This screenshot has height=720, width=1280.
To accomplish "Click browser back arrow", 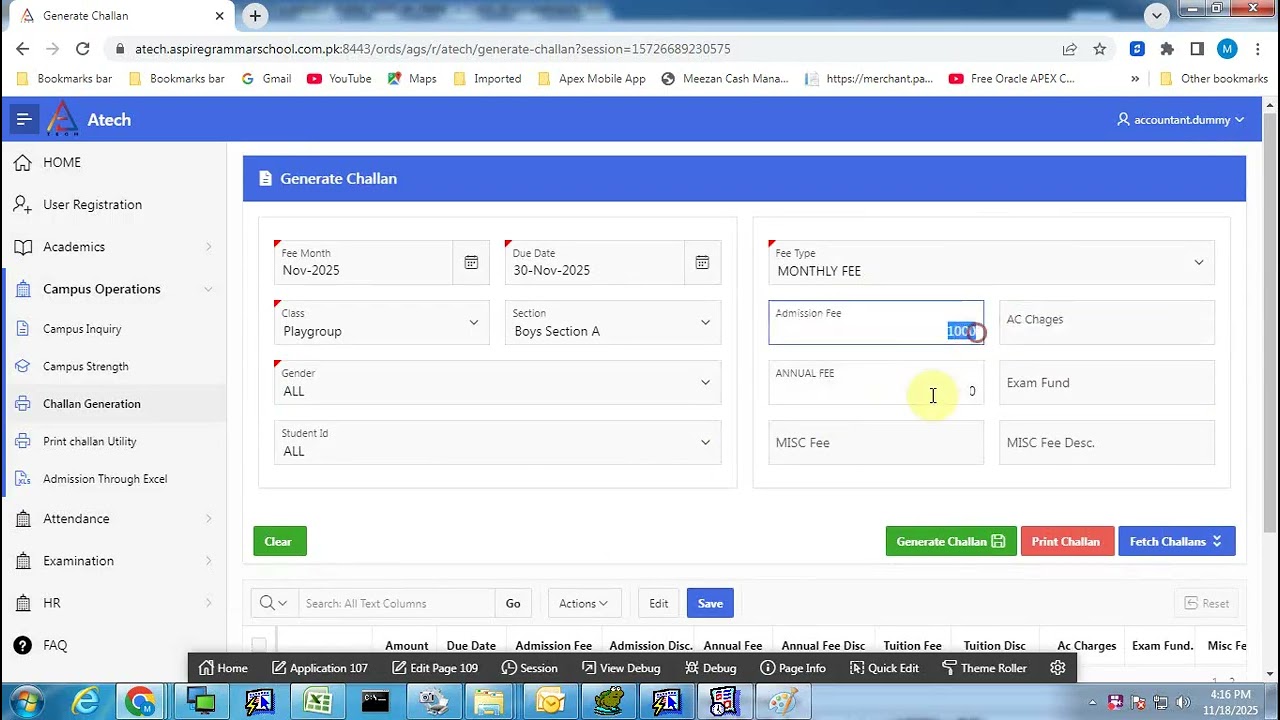I will point(22,48).
